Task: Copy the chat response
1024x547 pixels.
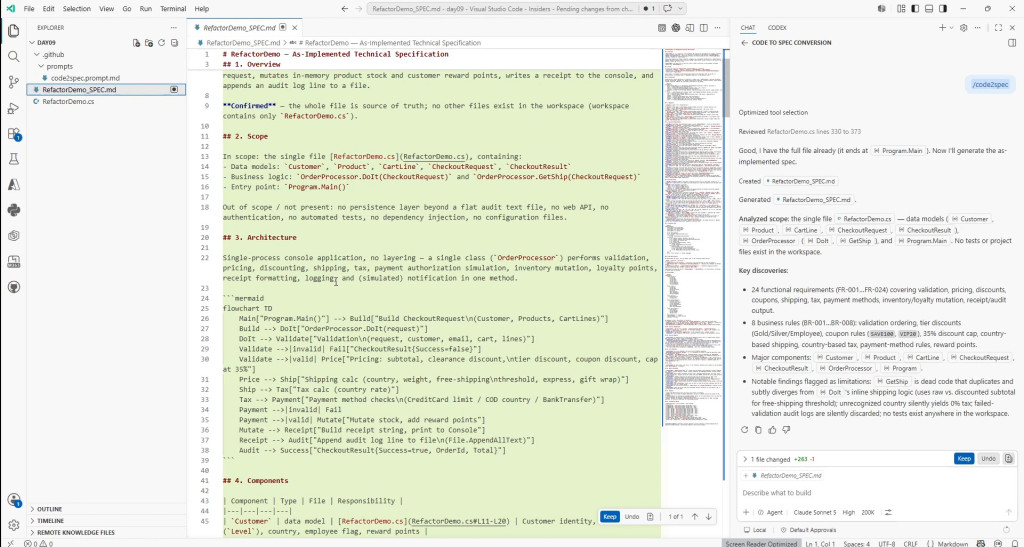Action: pos(758,430)
